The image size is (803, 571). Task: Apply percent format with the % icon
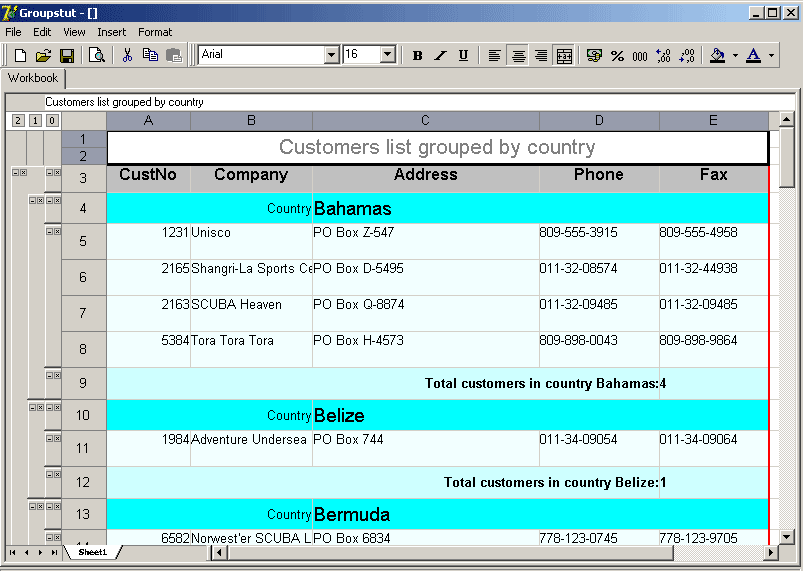tap(617, 56)
